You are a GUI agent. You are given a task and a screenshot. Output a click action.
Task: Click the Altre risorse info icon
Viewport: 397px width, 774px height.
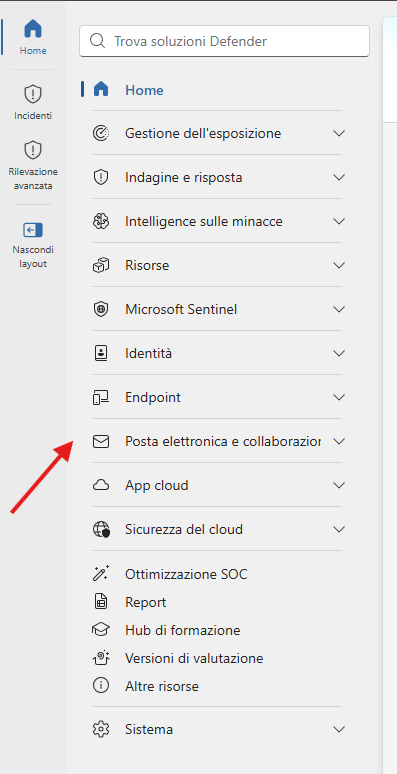click(x=101, y=686)
